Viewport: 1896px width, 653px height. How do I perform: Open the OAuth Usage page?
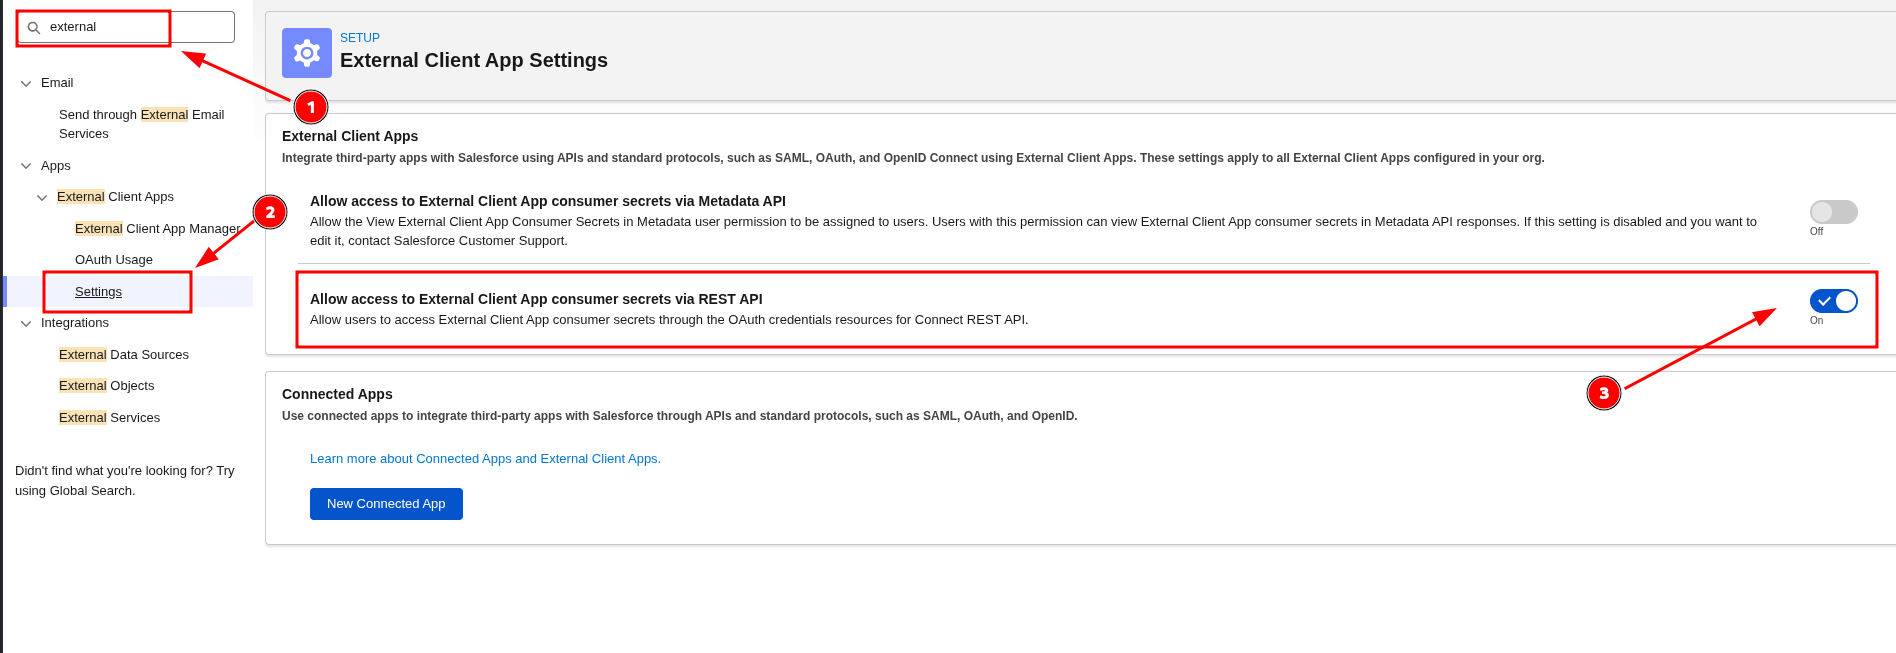pyautogui.click(x=114, y=260)
